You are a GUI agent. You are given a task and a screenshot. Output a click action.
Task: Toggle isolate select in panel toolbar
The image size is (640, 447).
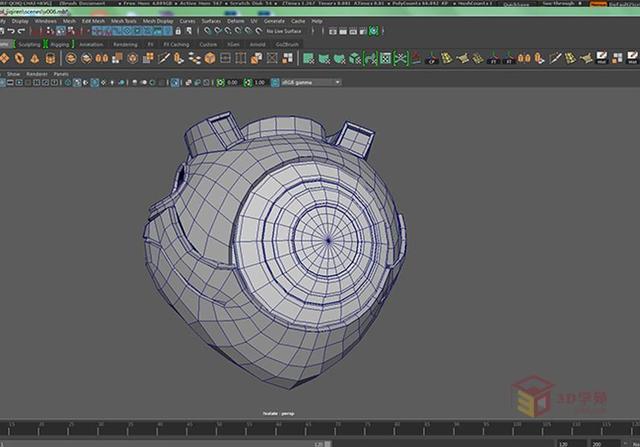coord(175,82)
